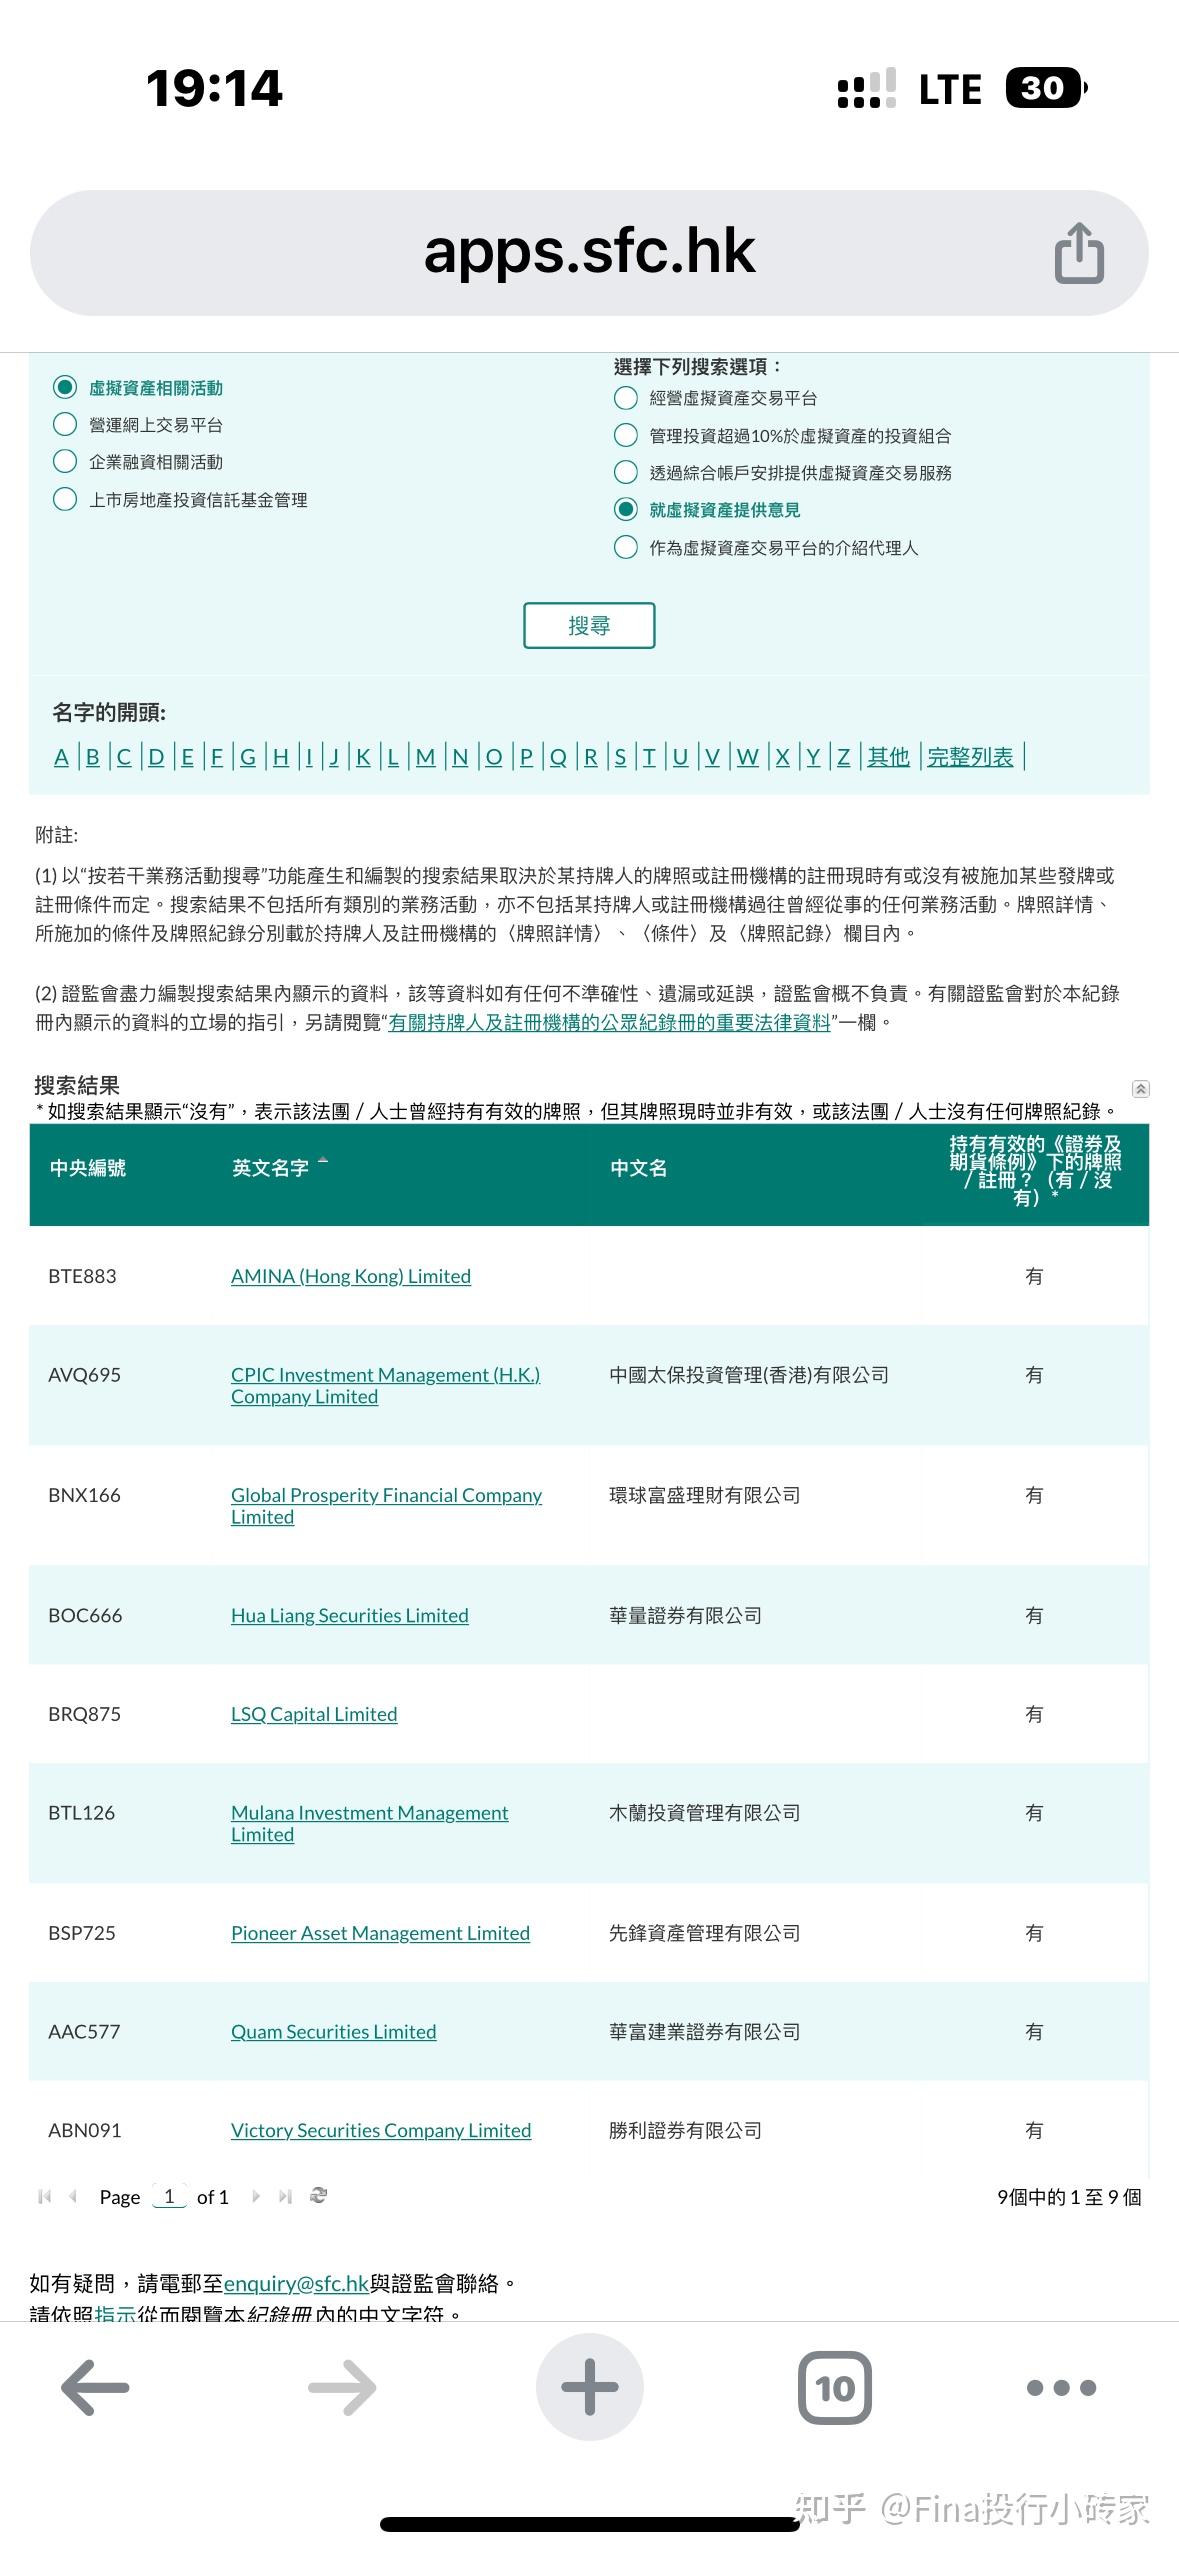The width and height of the screenshot is (1179, 2556).
Task: Click central number BTL126 cell
Action: (x=81, y=1812)
